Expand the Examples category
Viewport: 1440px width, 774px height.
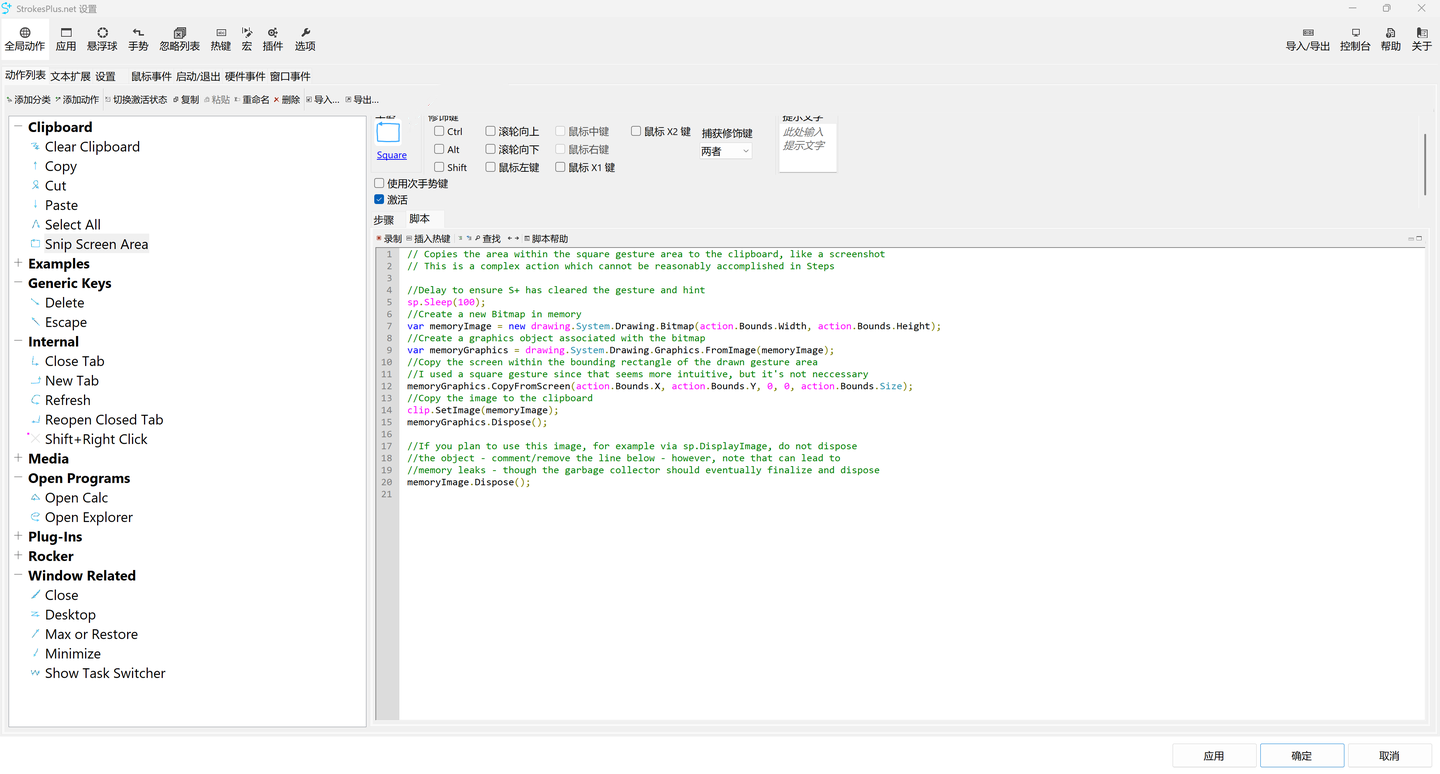[18, 263]
